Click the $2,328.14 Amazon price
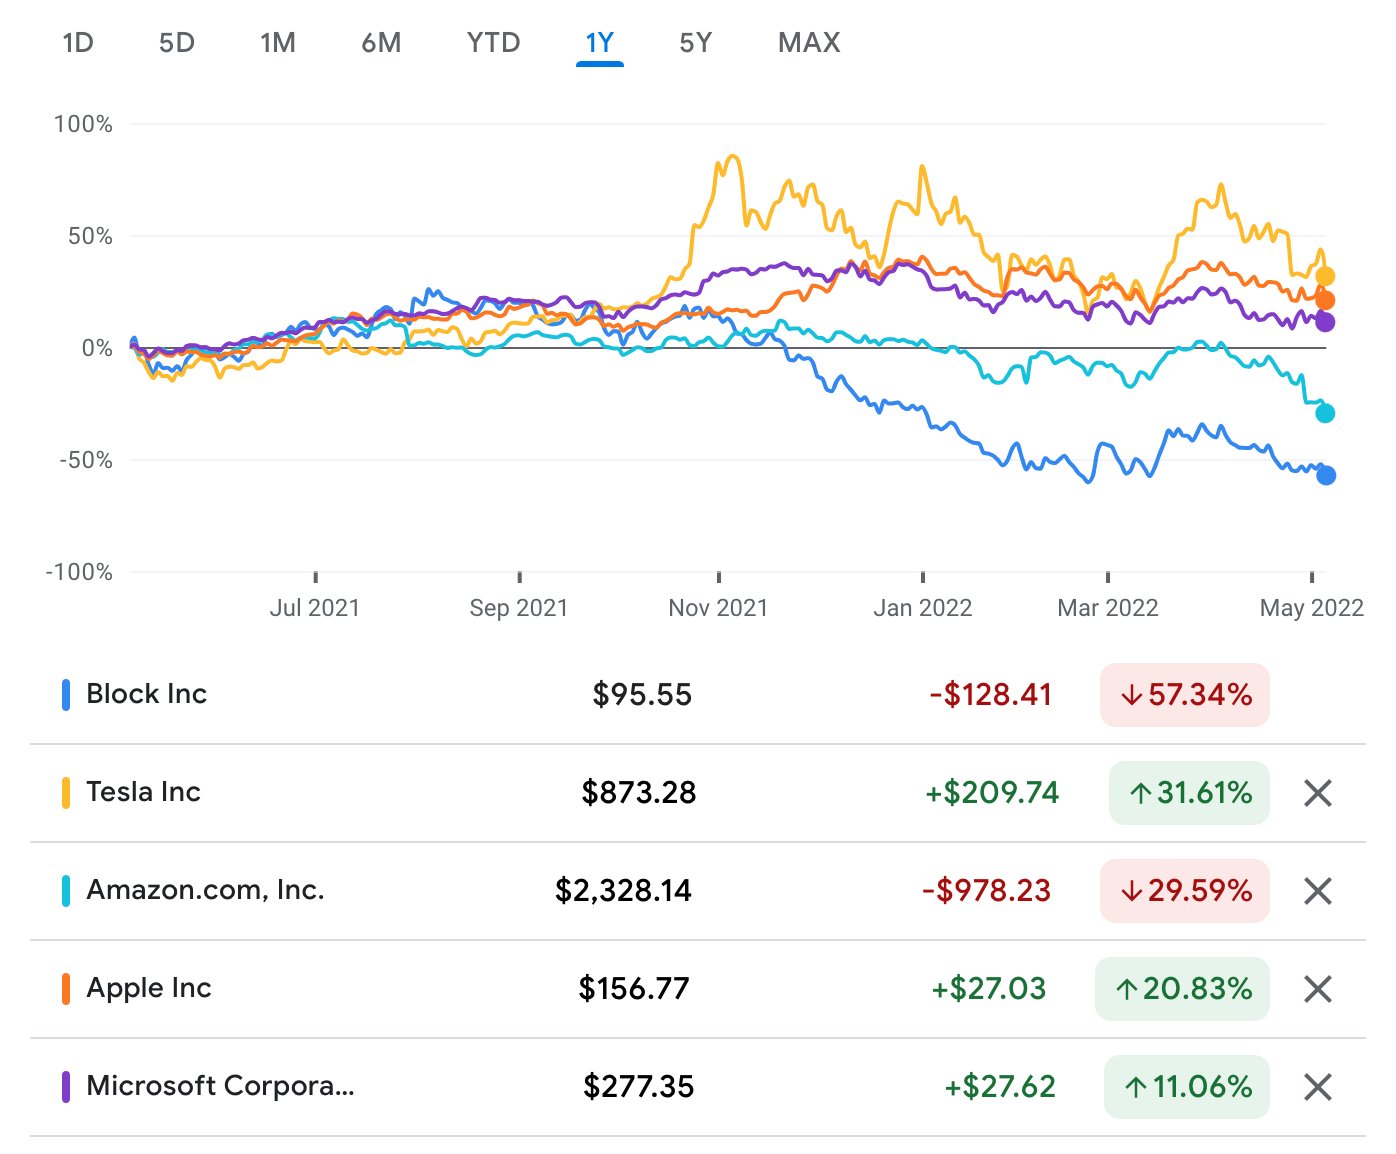1396x1154 pixels. point(624,891)
